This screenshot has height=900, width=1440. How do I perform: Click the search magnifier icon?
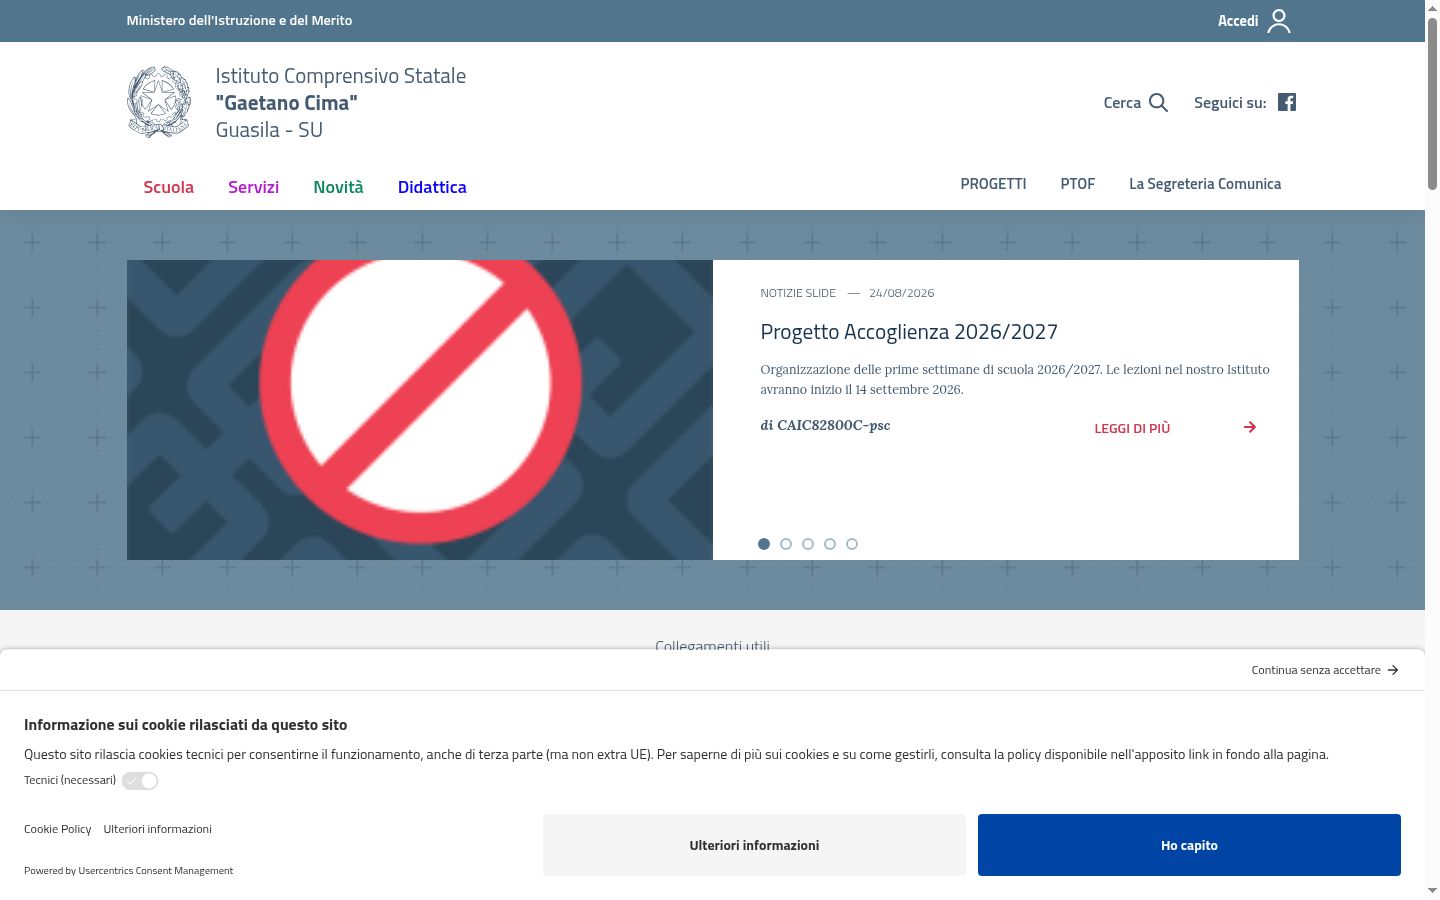click(x=1159, y=102)
